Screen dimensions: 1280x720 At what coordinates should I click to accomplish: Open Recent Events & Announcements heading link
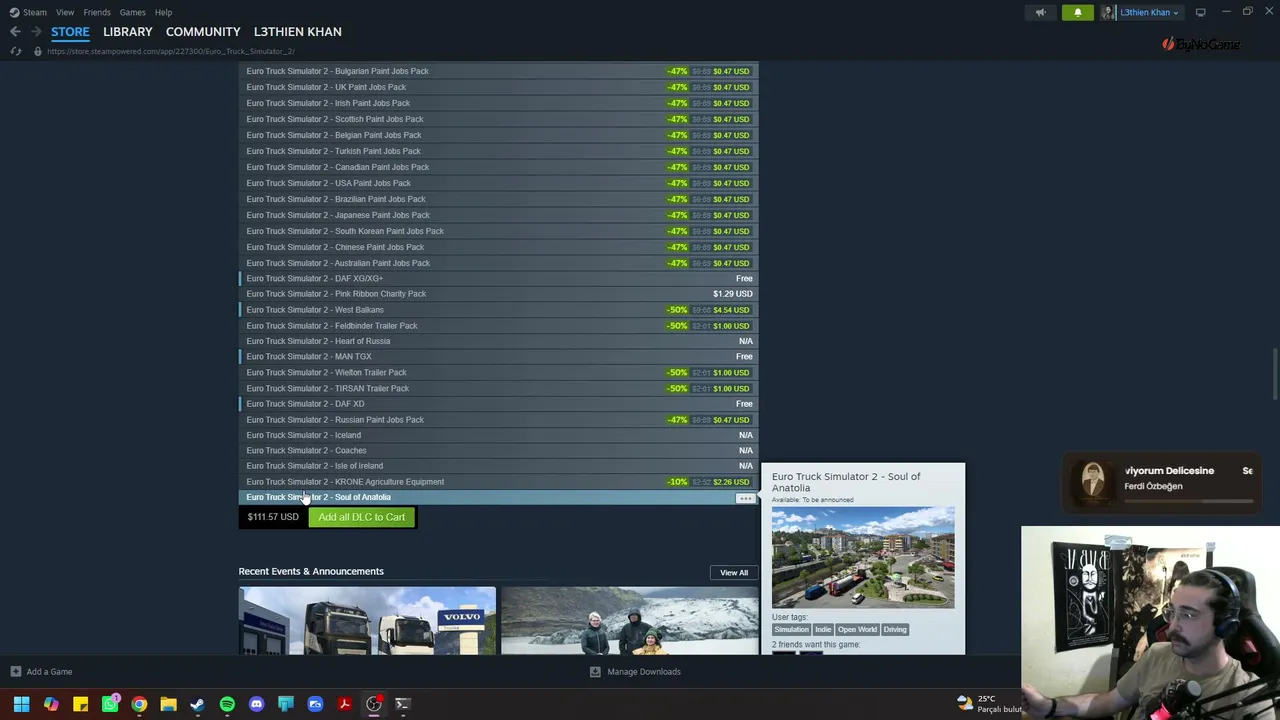pyautogui.click(x=311, y=572)
